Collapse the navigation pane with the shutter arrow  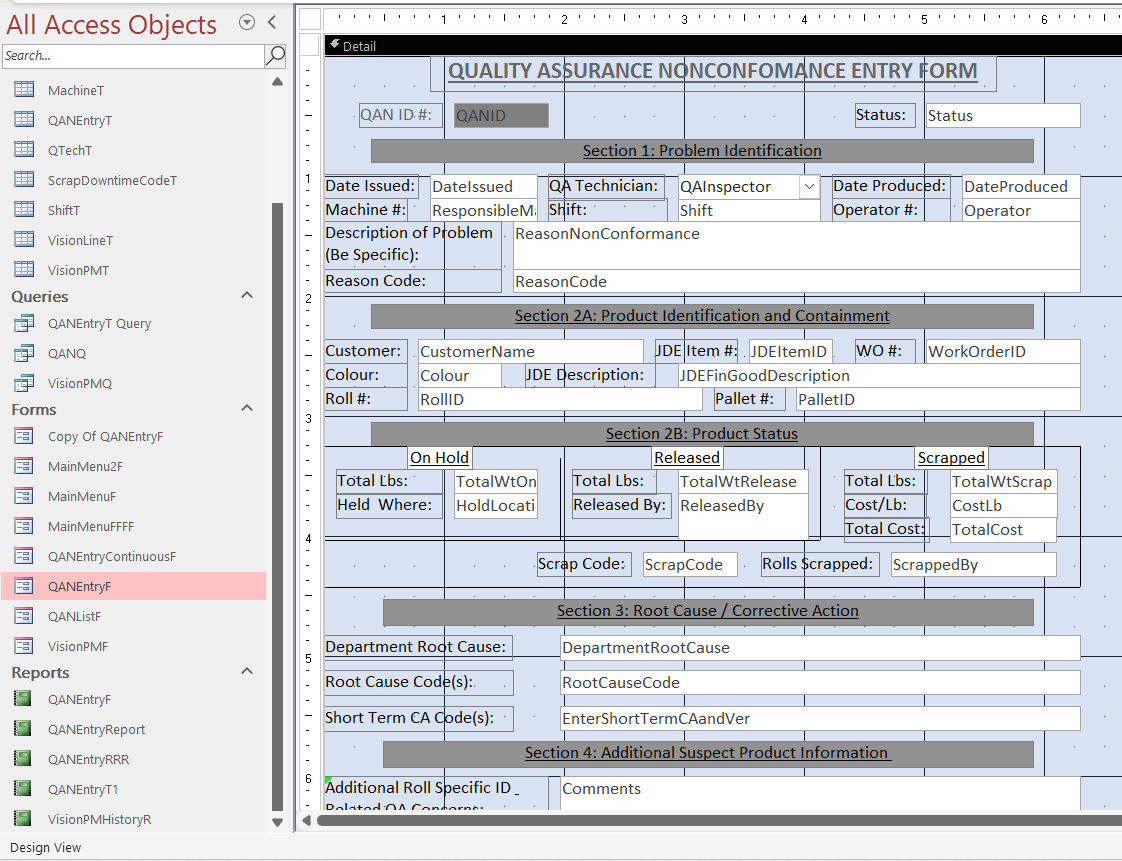[x=272, y=22]
